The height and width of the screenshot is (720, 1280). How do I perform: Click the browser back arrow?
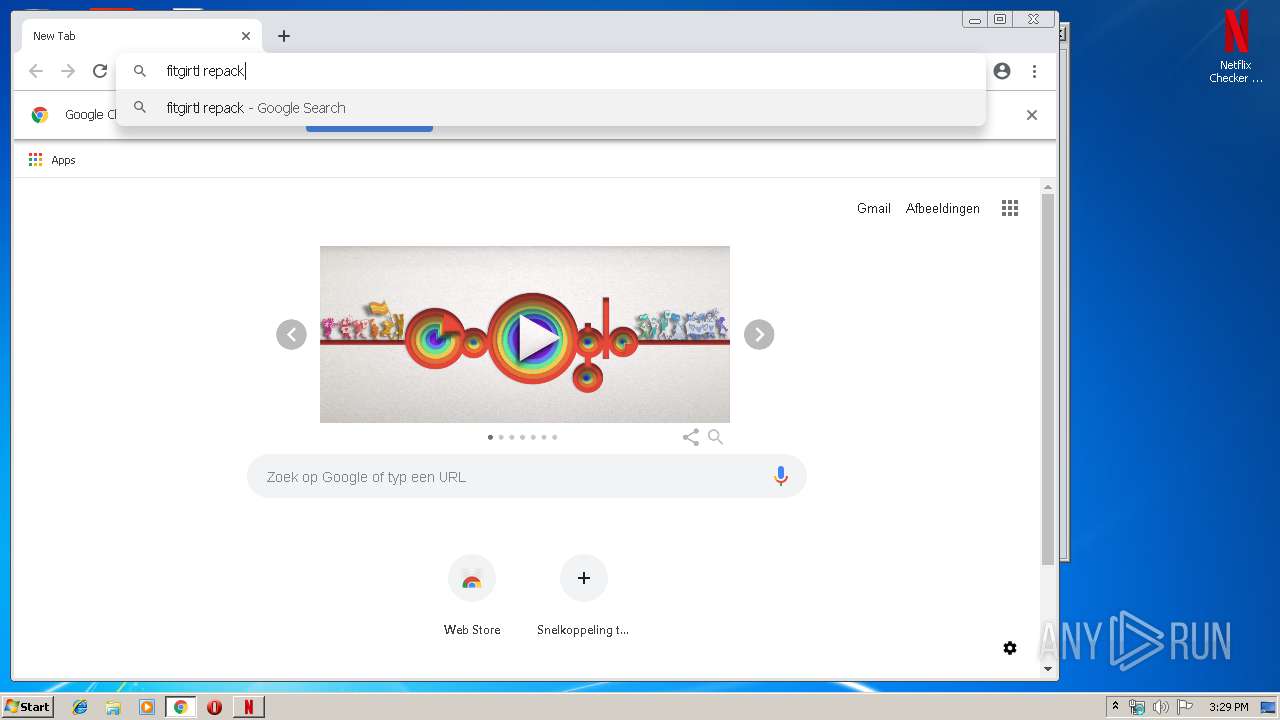coord(36,71)
